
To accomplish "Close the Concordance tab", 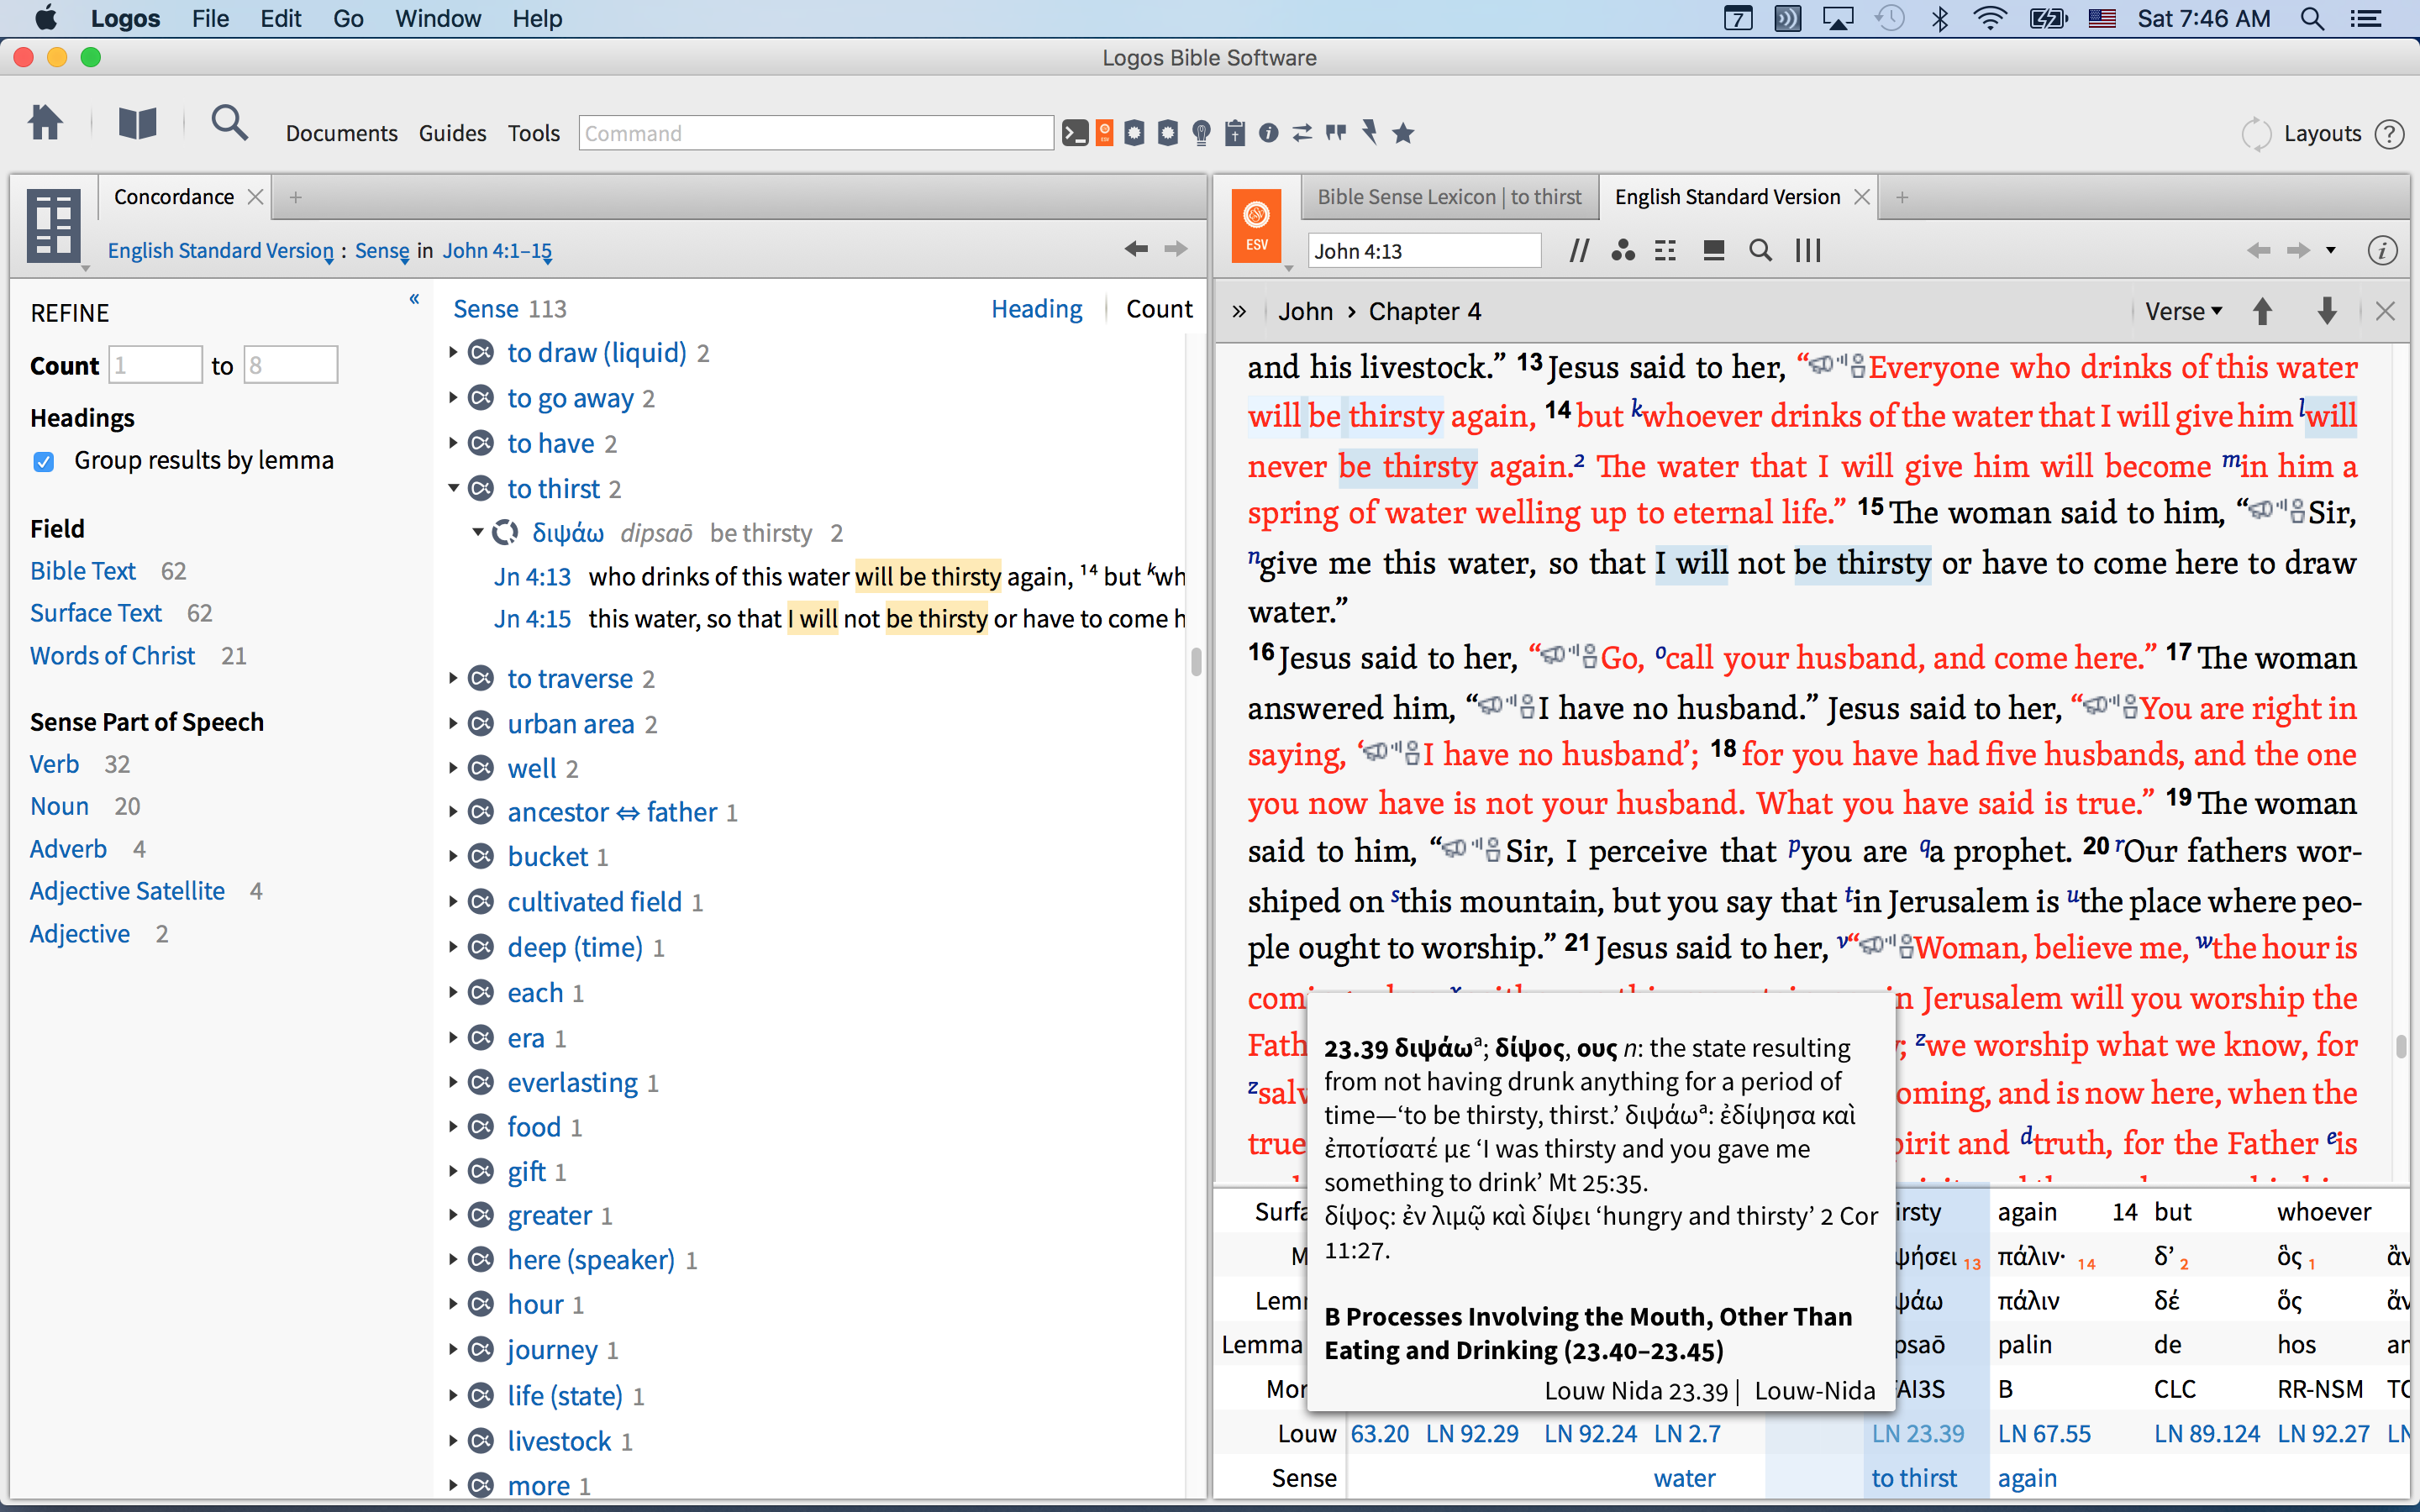I will 255,197.
